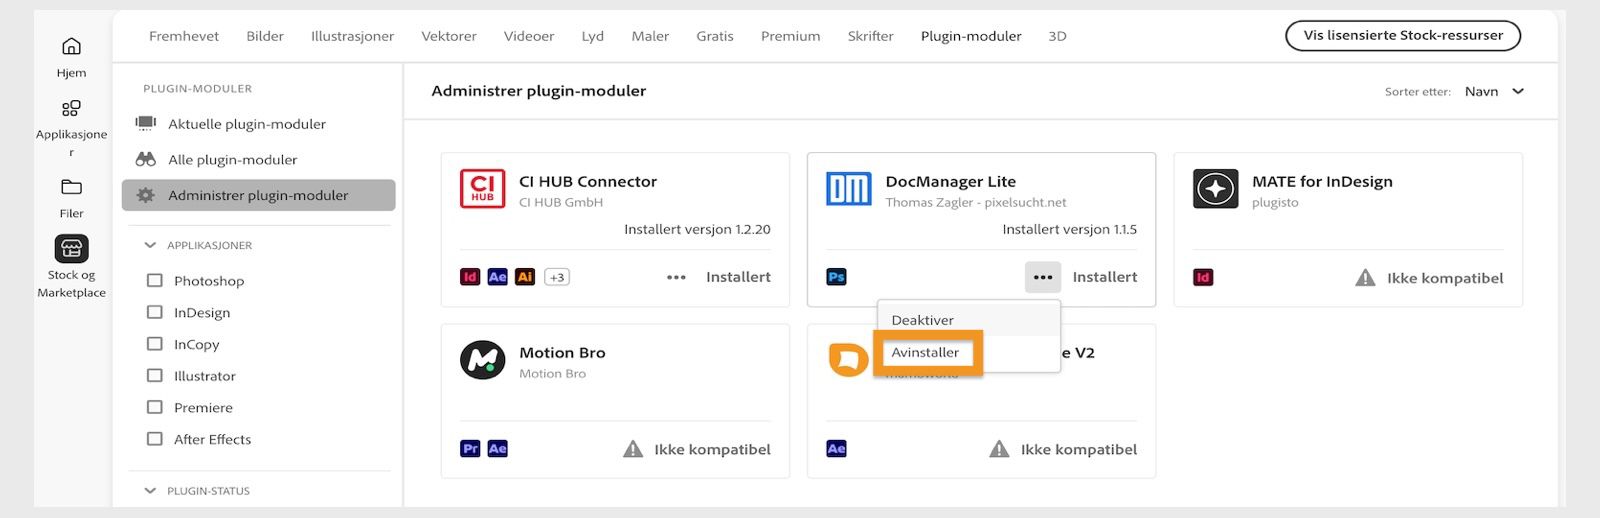
Task: Switch to the Skrifter tab
Action: pos(870,36)
